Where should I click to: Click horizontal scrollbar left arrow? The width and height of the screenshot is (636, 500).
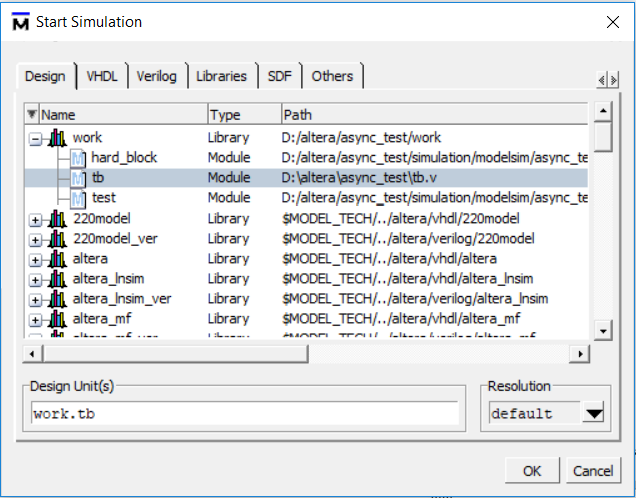point(32,354)
